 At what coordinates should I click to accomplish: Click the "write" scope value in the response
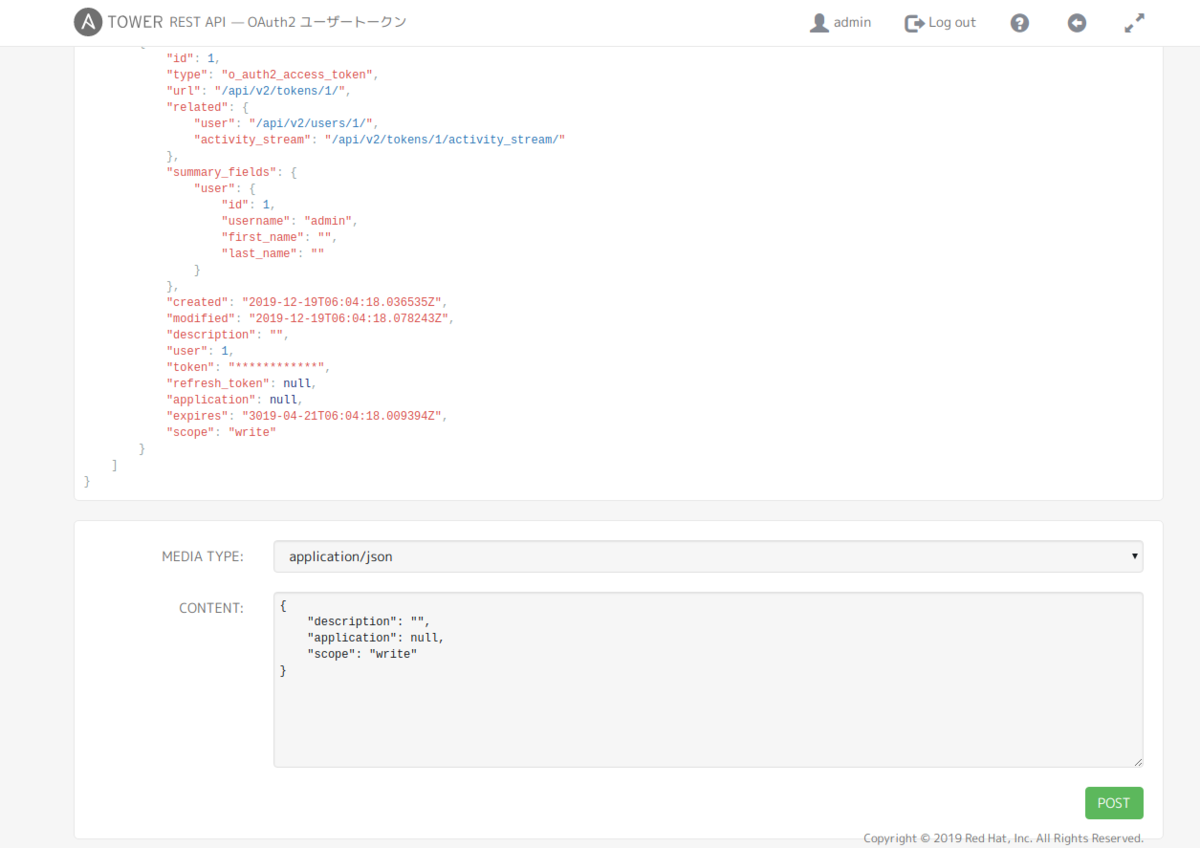252,432
